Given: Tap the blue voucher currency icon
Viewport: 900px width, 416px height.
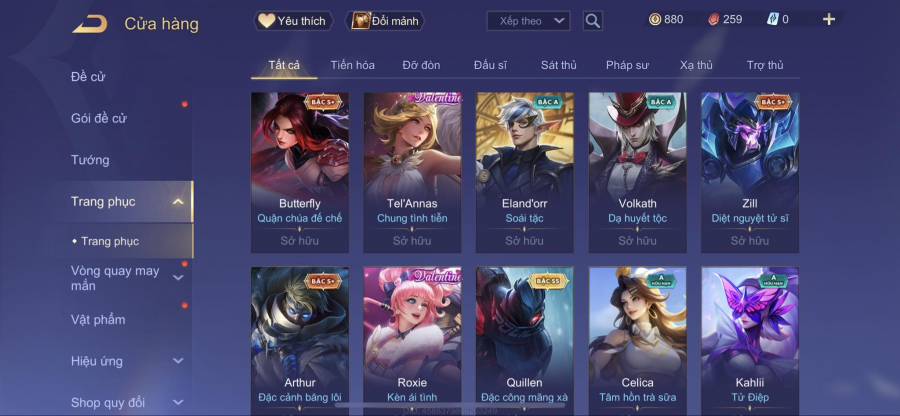Looking at the screenshot, I should pos(773,20).
